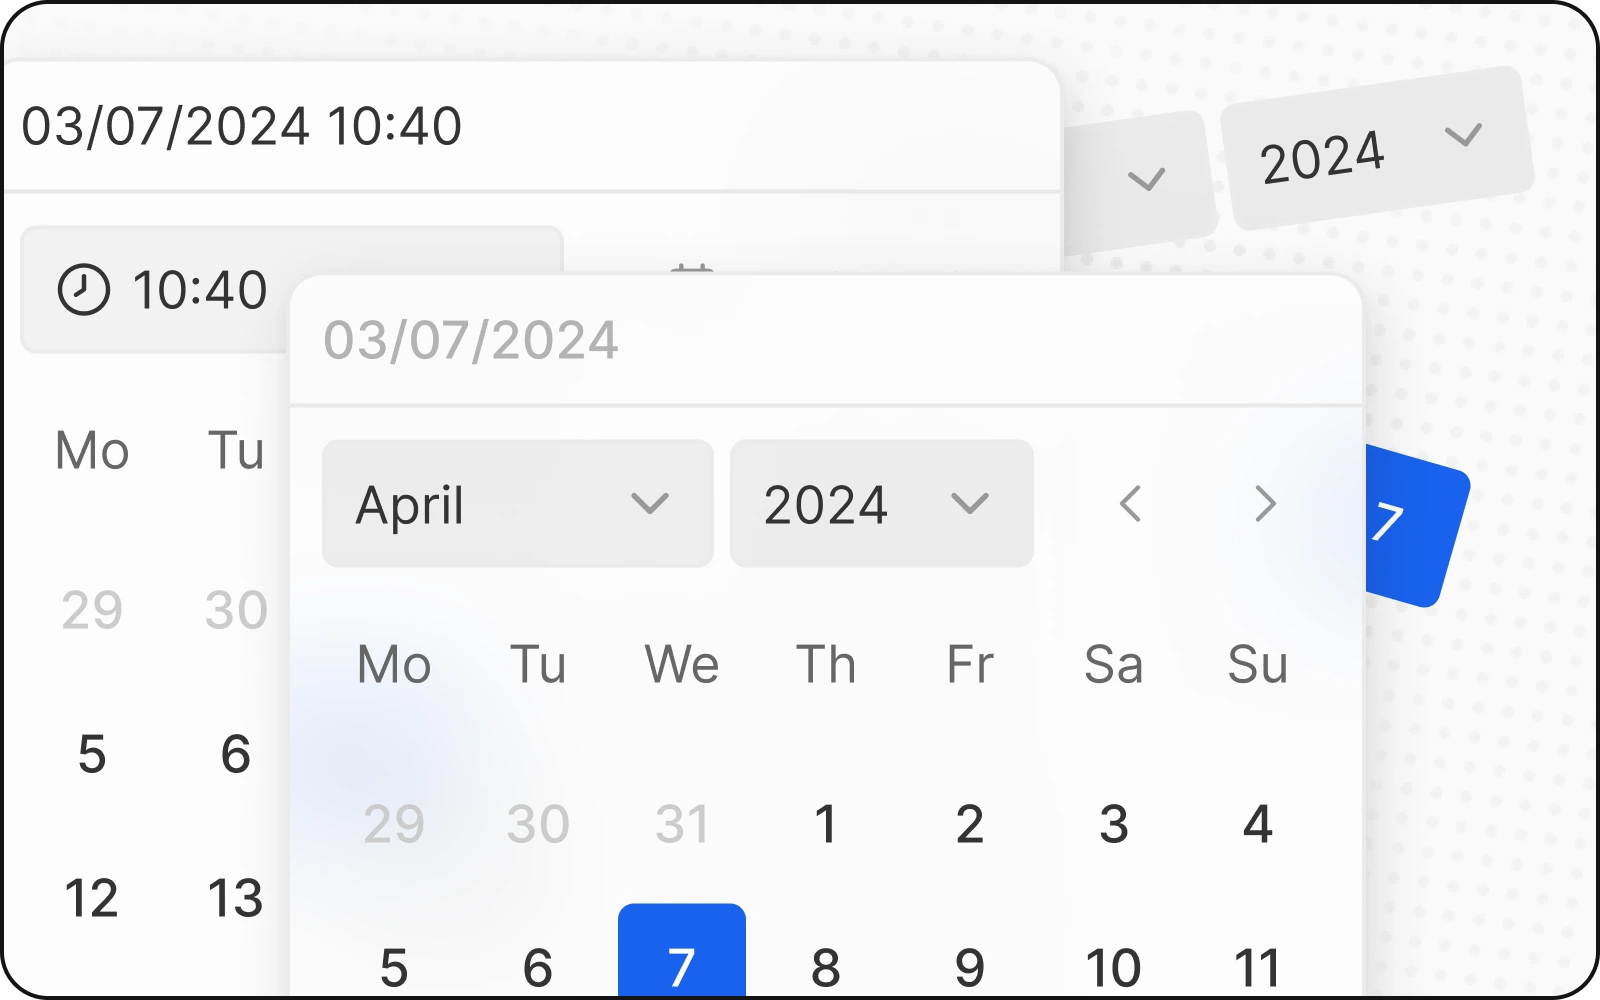Choose day 9 in the April calendar
The height and width of the screenshot is (1000, 1600).
point(969,966)
